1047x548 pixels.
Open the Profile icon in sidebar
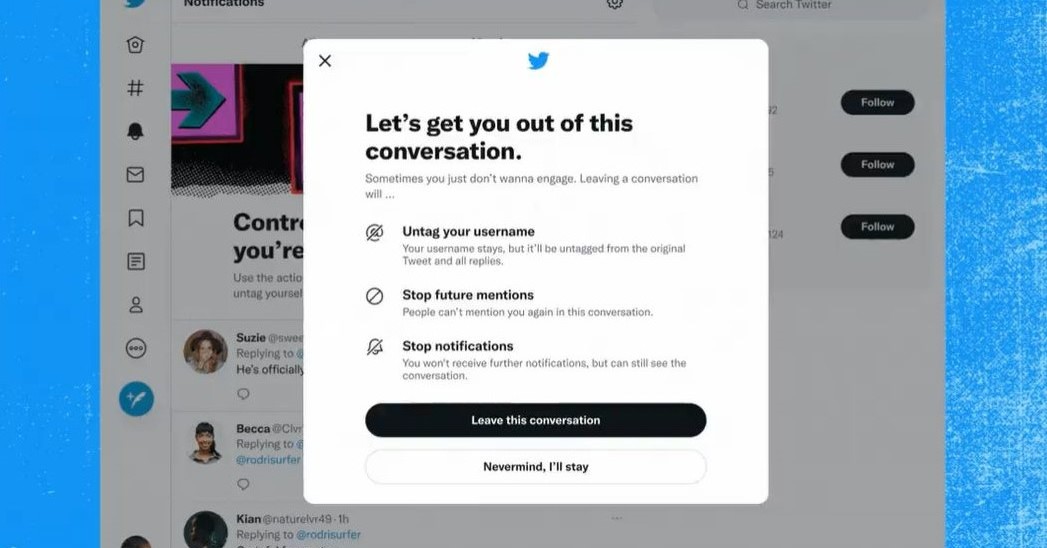[x=136, y=305]
